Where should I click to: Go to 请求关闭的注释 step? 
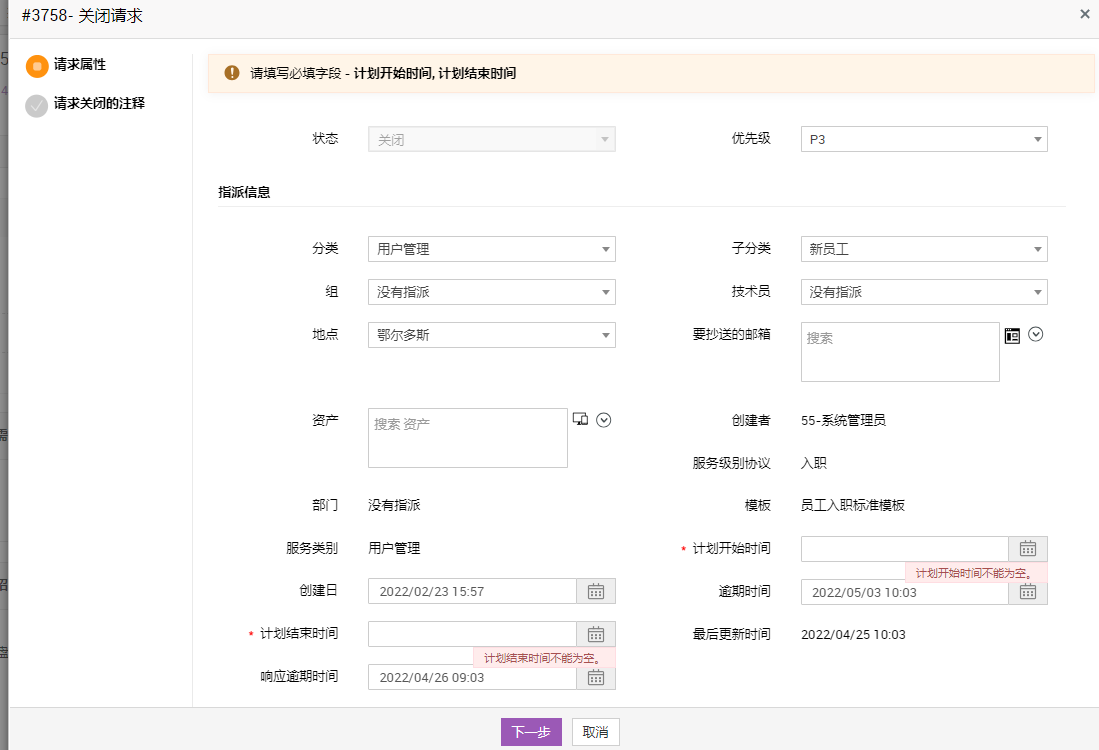pyautogui.click(x=98, y=103)
